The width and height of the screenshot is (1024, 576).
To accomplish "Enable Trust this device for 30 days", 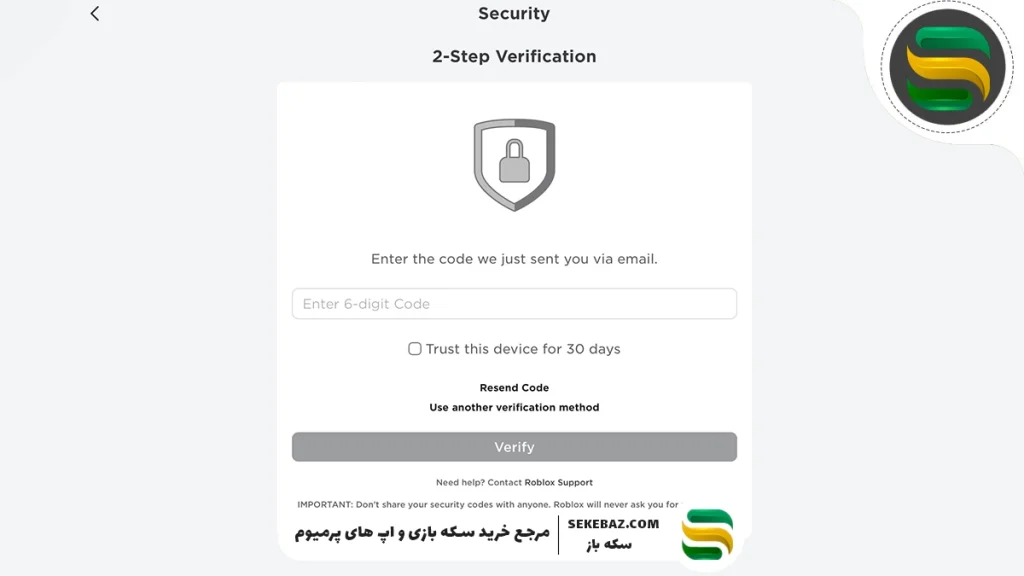I will [413, 348].
